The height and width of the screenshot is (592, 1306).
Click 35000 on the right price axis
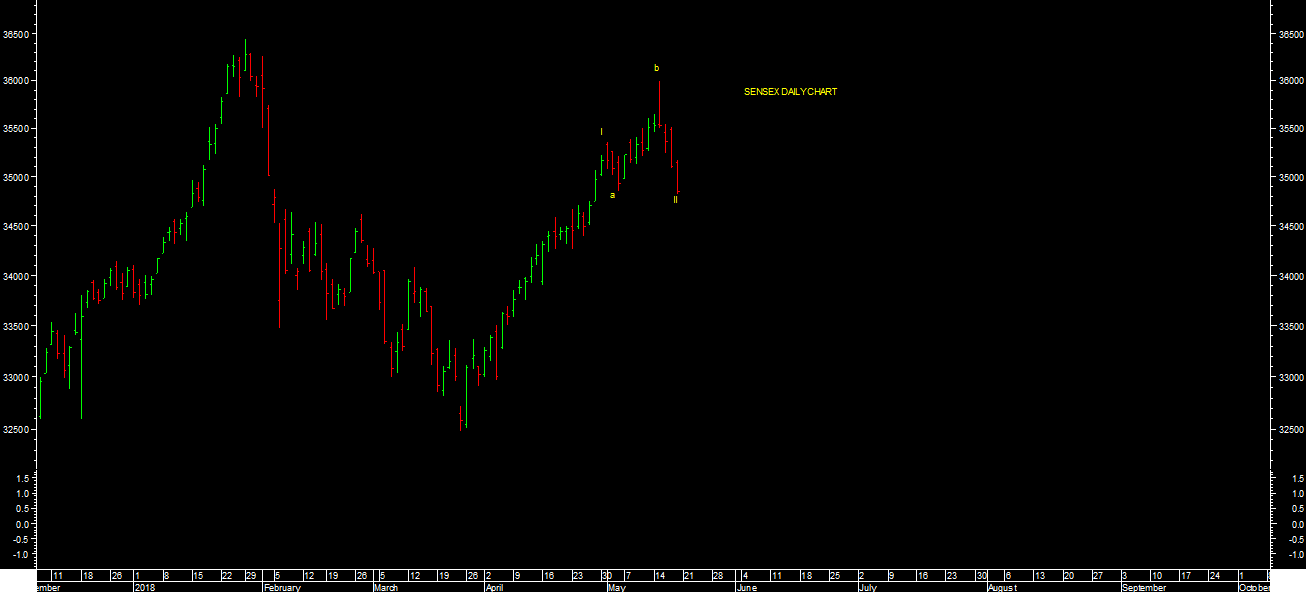click(1290, 178)
